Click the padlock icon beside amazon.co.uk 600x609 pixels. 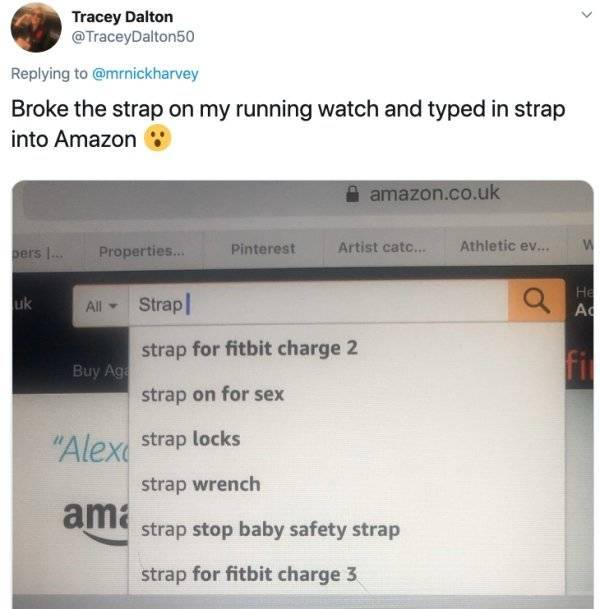pyautogui.click(x=352, y=193)
